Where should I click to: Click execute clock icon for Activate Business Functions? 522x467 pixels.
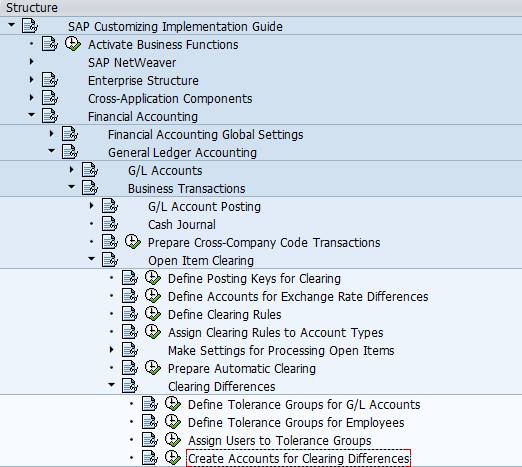click(x=73, y=44)
